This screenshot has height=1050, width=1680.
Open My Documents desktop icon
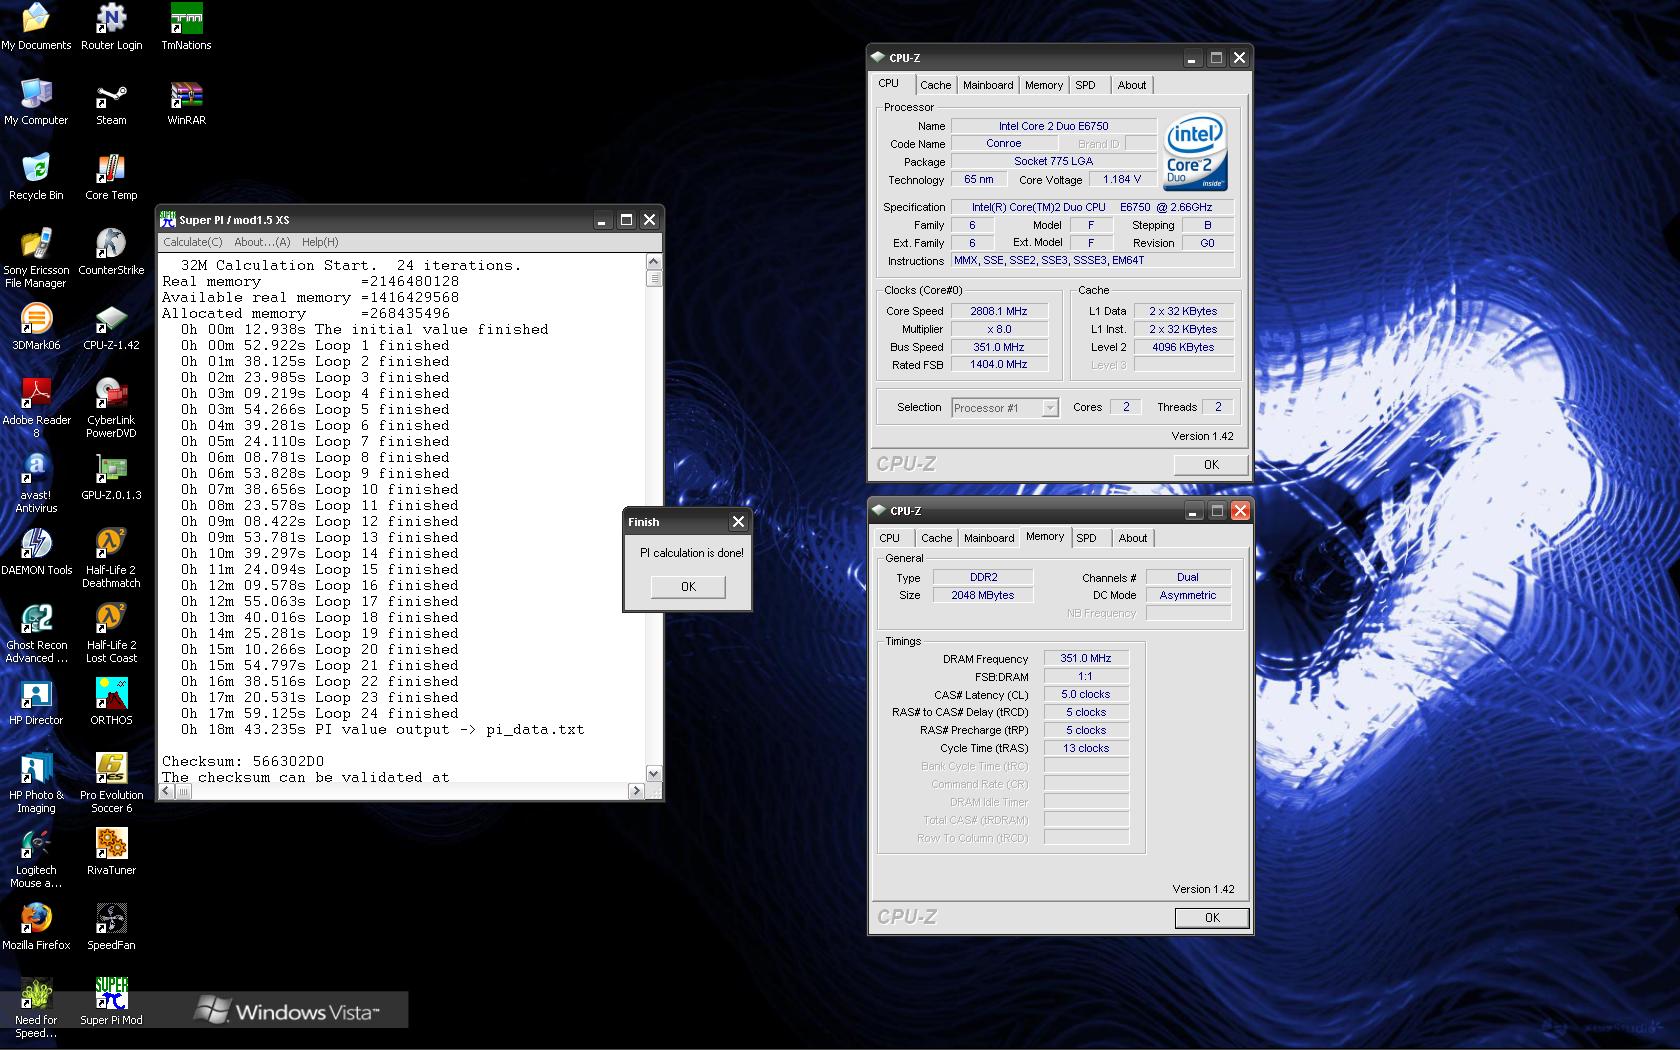[x=36, y=27]
